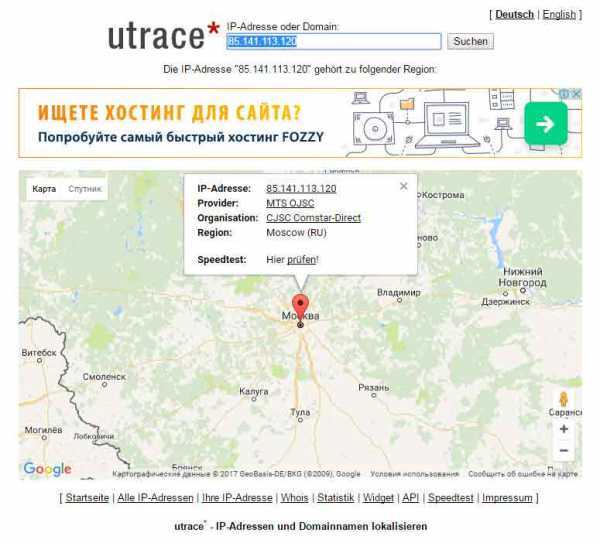The width and height of the screenshot is (600, 543).
Task: Switch language to English
Action: coord(559,15)
